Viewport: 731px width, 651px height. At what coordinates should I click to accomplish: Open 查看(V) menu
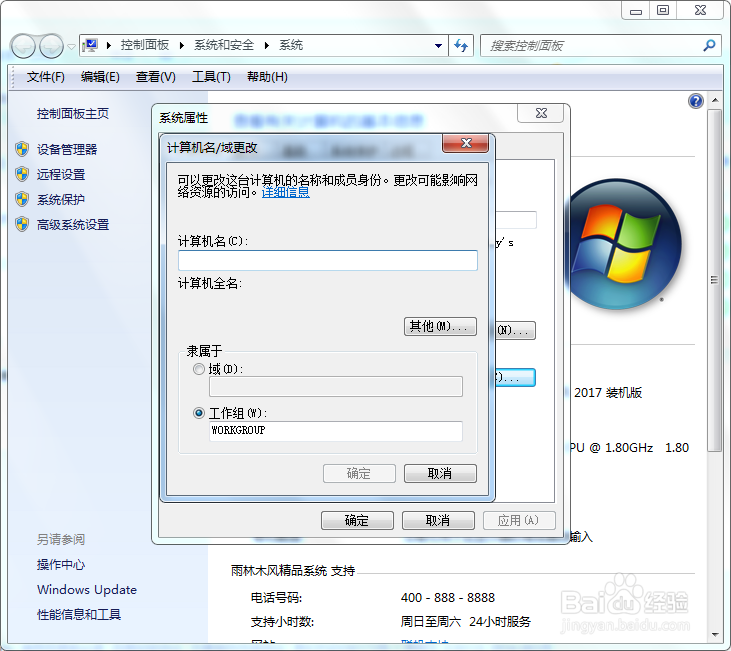click(156, 77)
